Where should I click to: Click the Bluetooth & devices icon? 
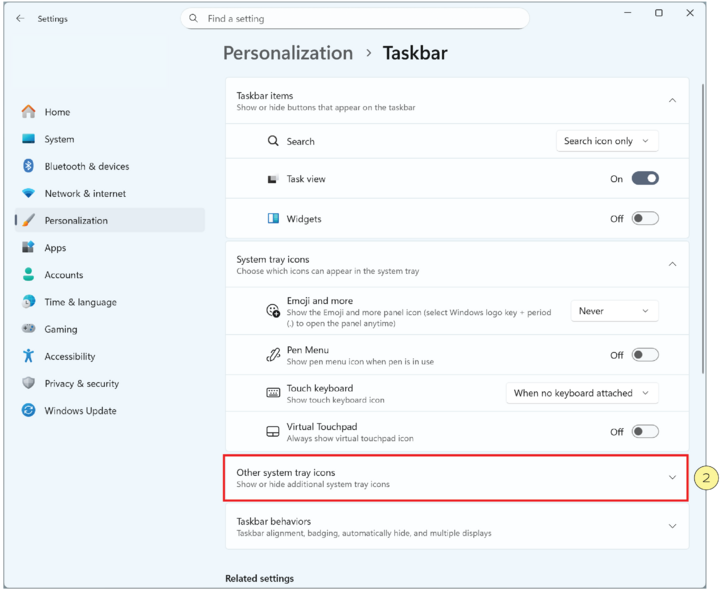29,166
